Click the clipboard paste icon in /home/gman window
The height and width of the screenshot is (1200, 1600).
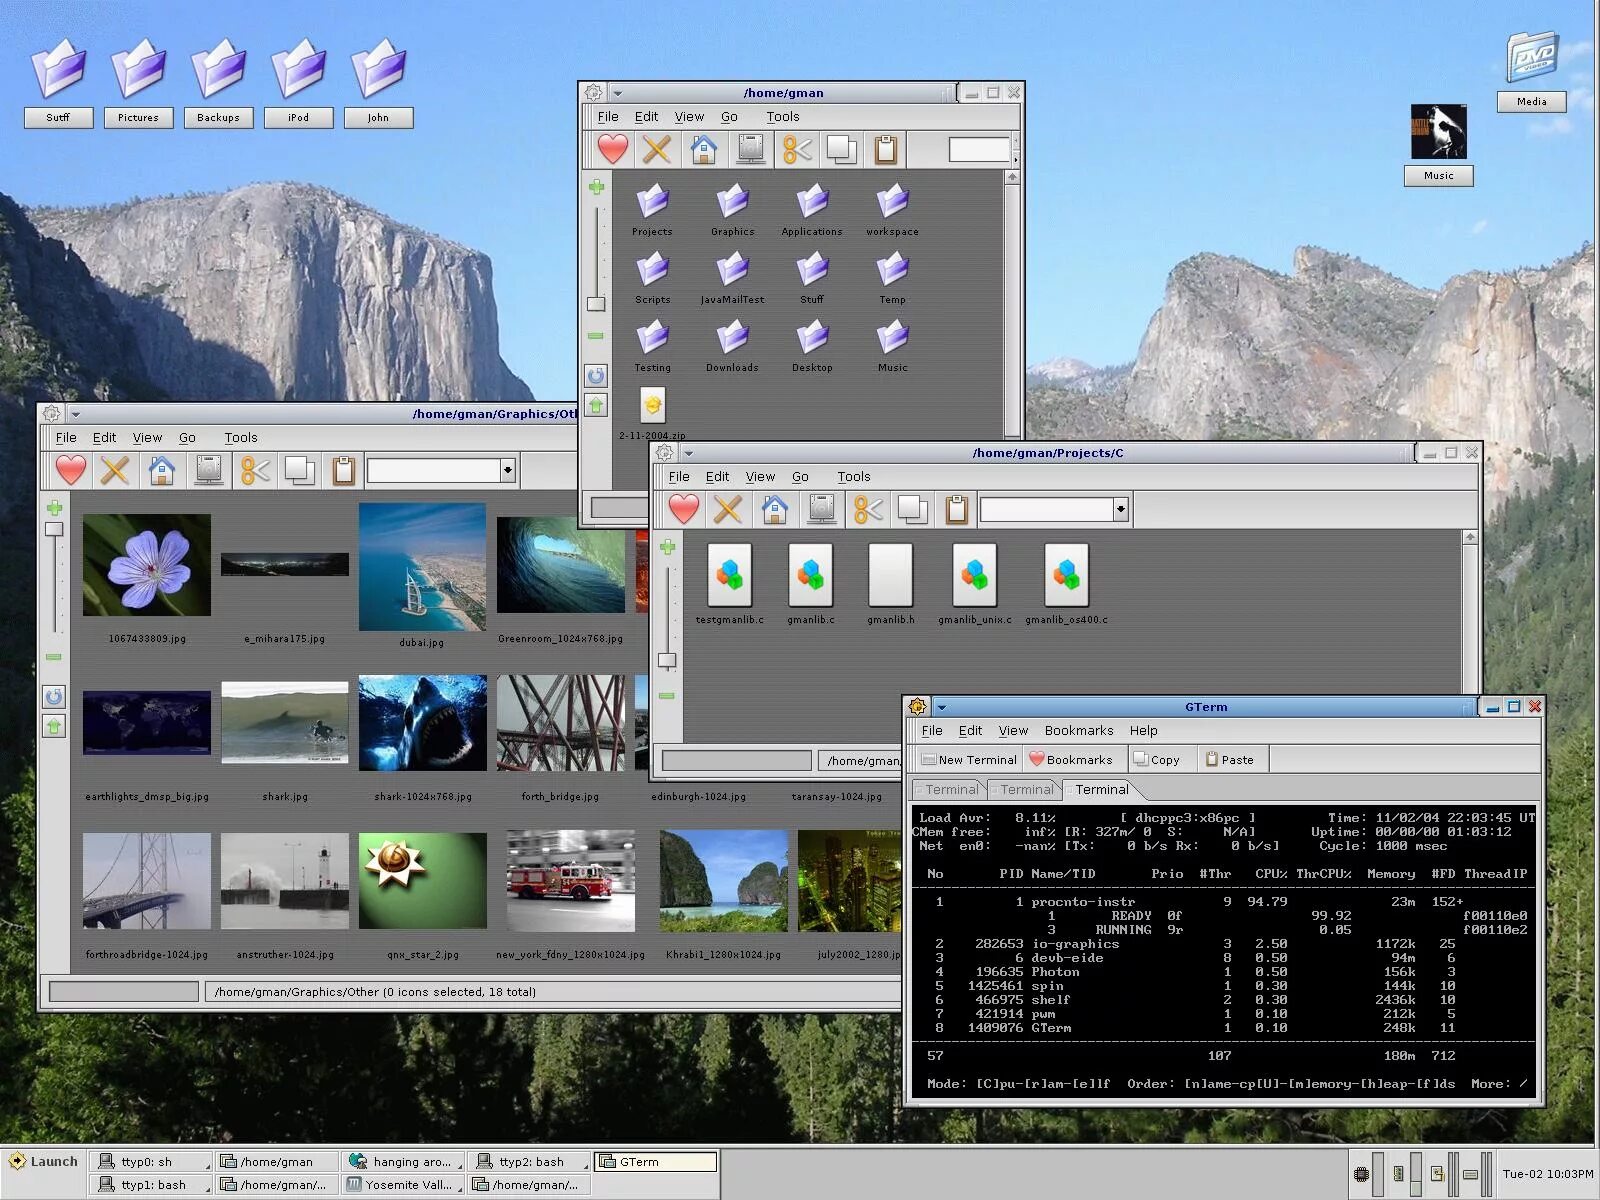coord(885,150)
